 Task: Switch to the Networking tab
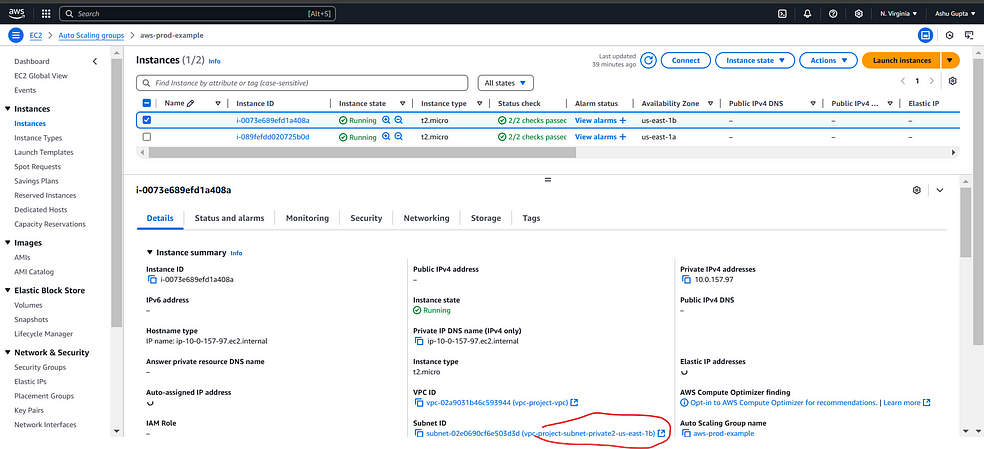(x=426, y=218)
